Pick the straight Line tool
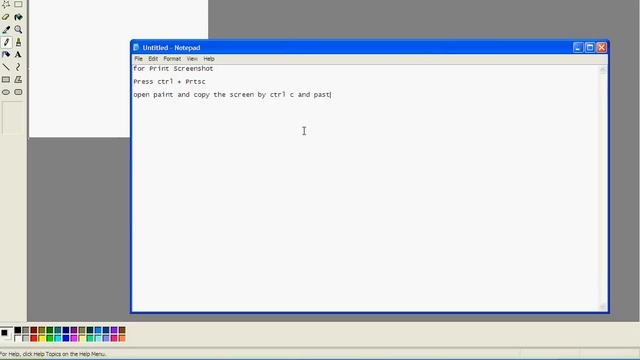Screen dimensions: 640x360 [6, 67]
